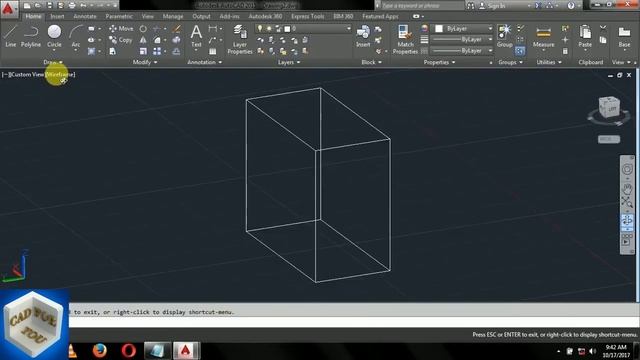The image size is (640, 360).
Task: Expand the Properties panel
Action: coord(439,62)
